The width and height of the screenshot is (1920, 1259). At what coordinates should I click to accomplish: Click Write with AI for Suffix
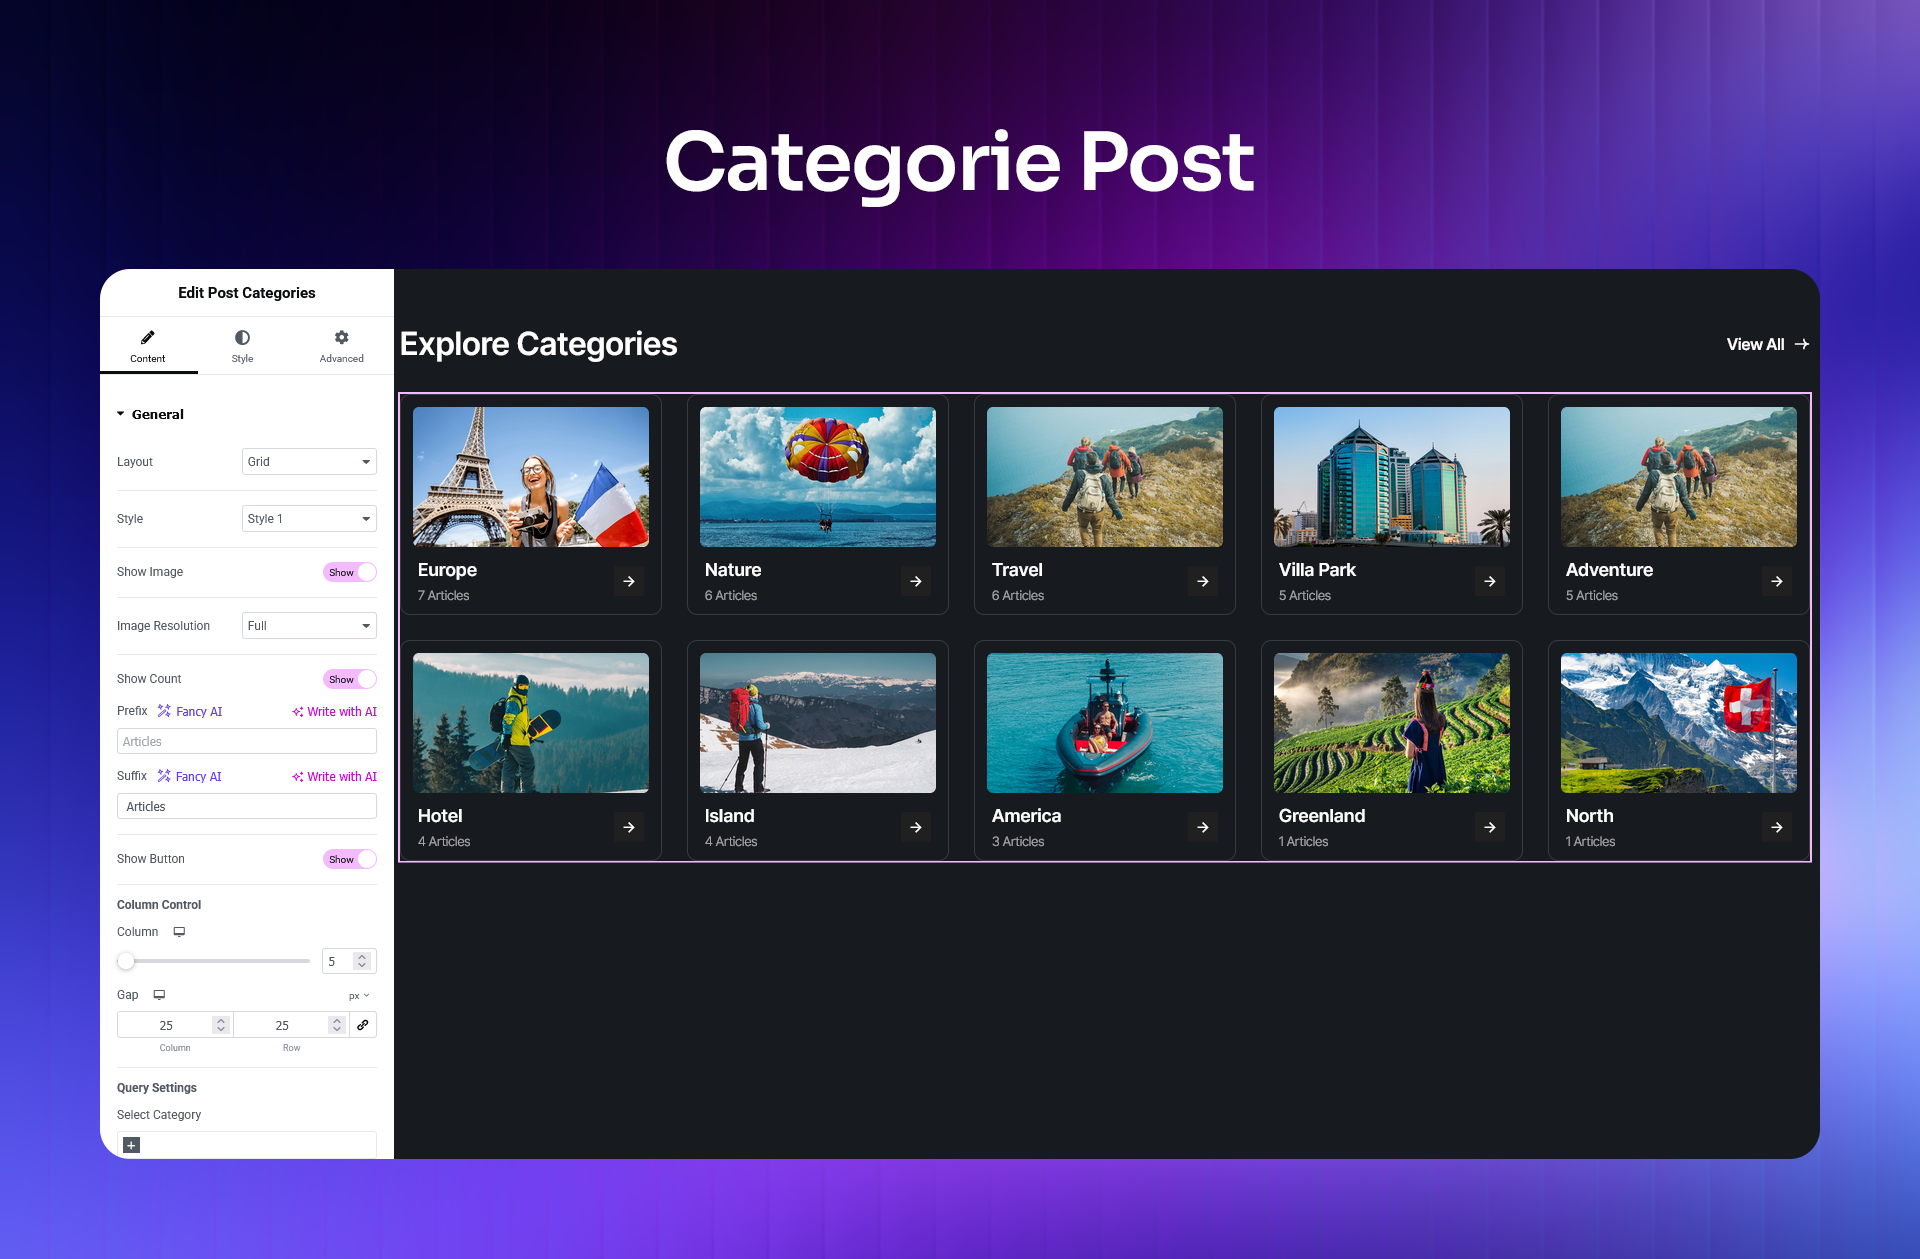point(334,777)
